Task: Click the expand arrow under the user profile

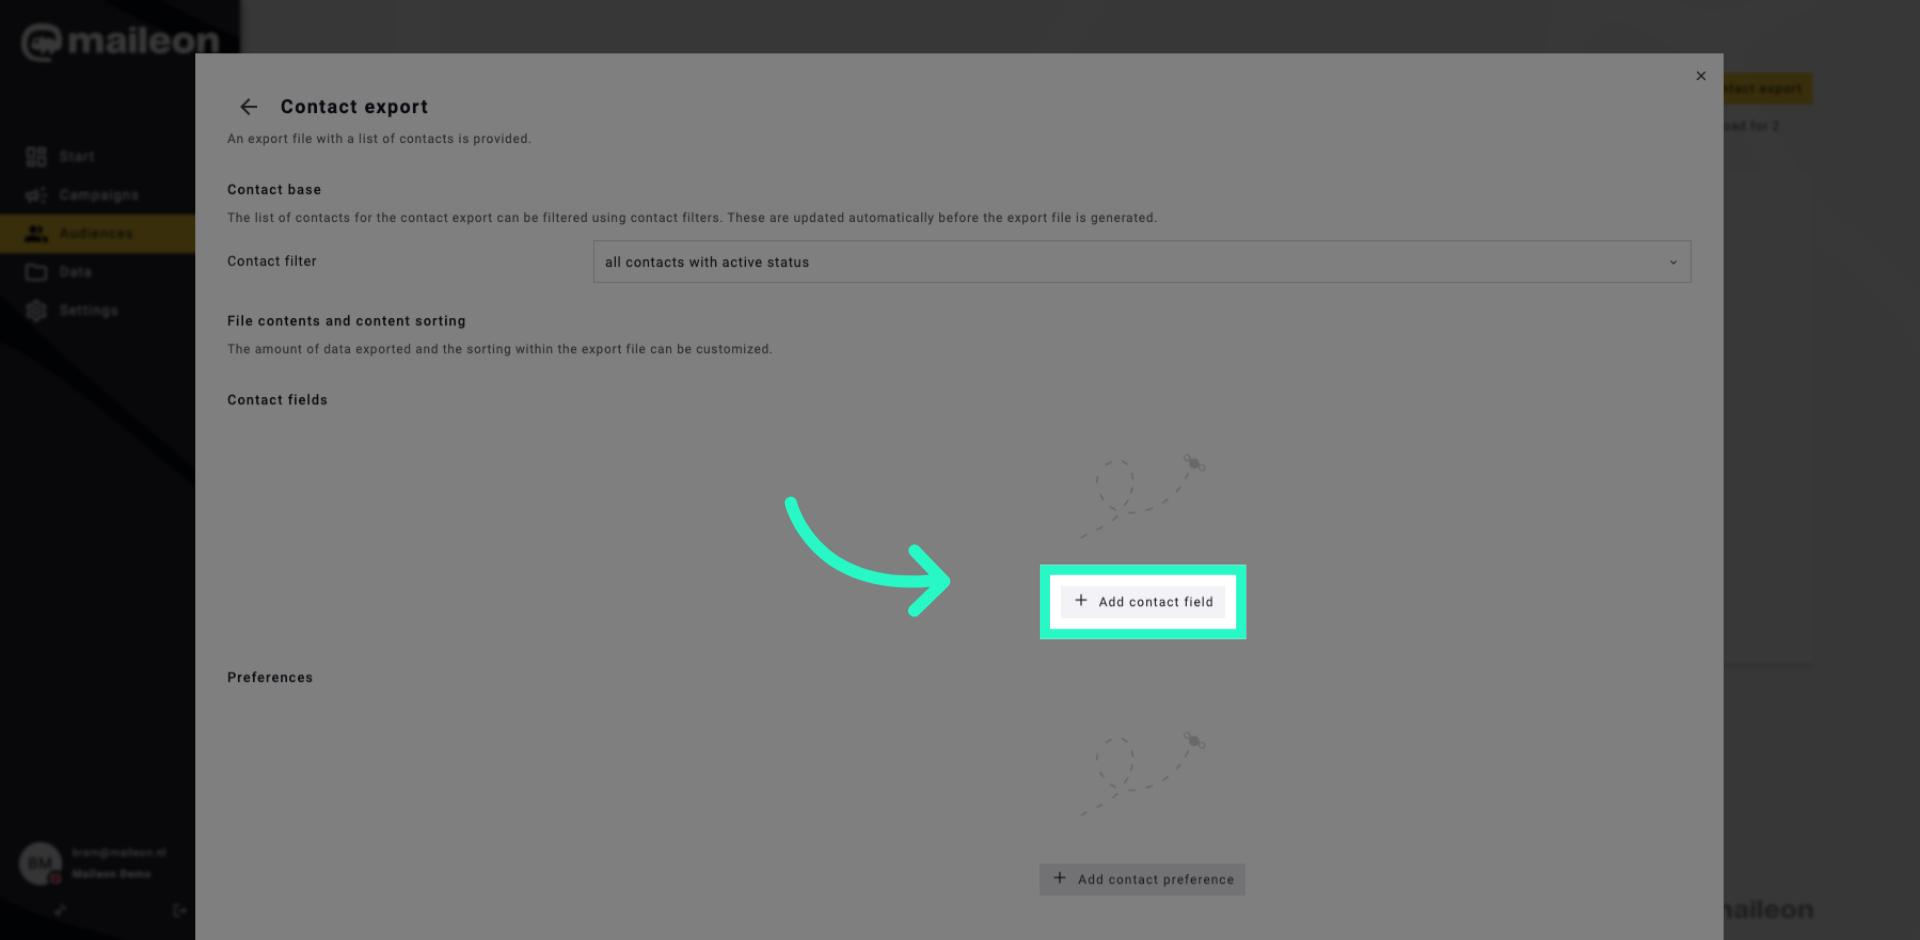Action: click(x=60, y=910)
